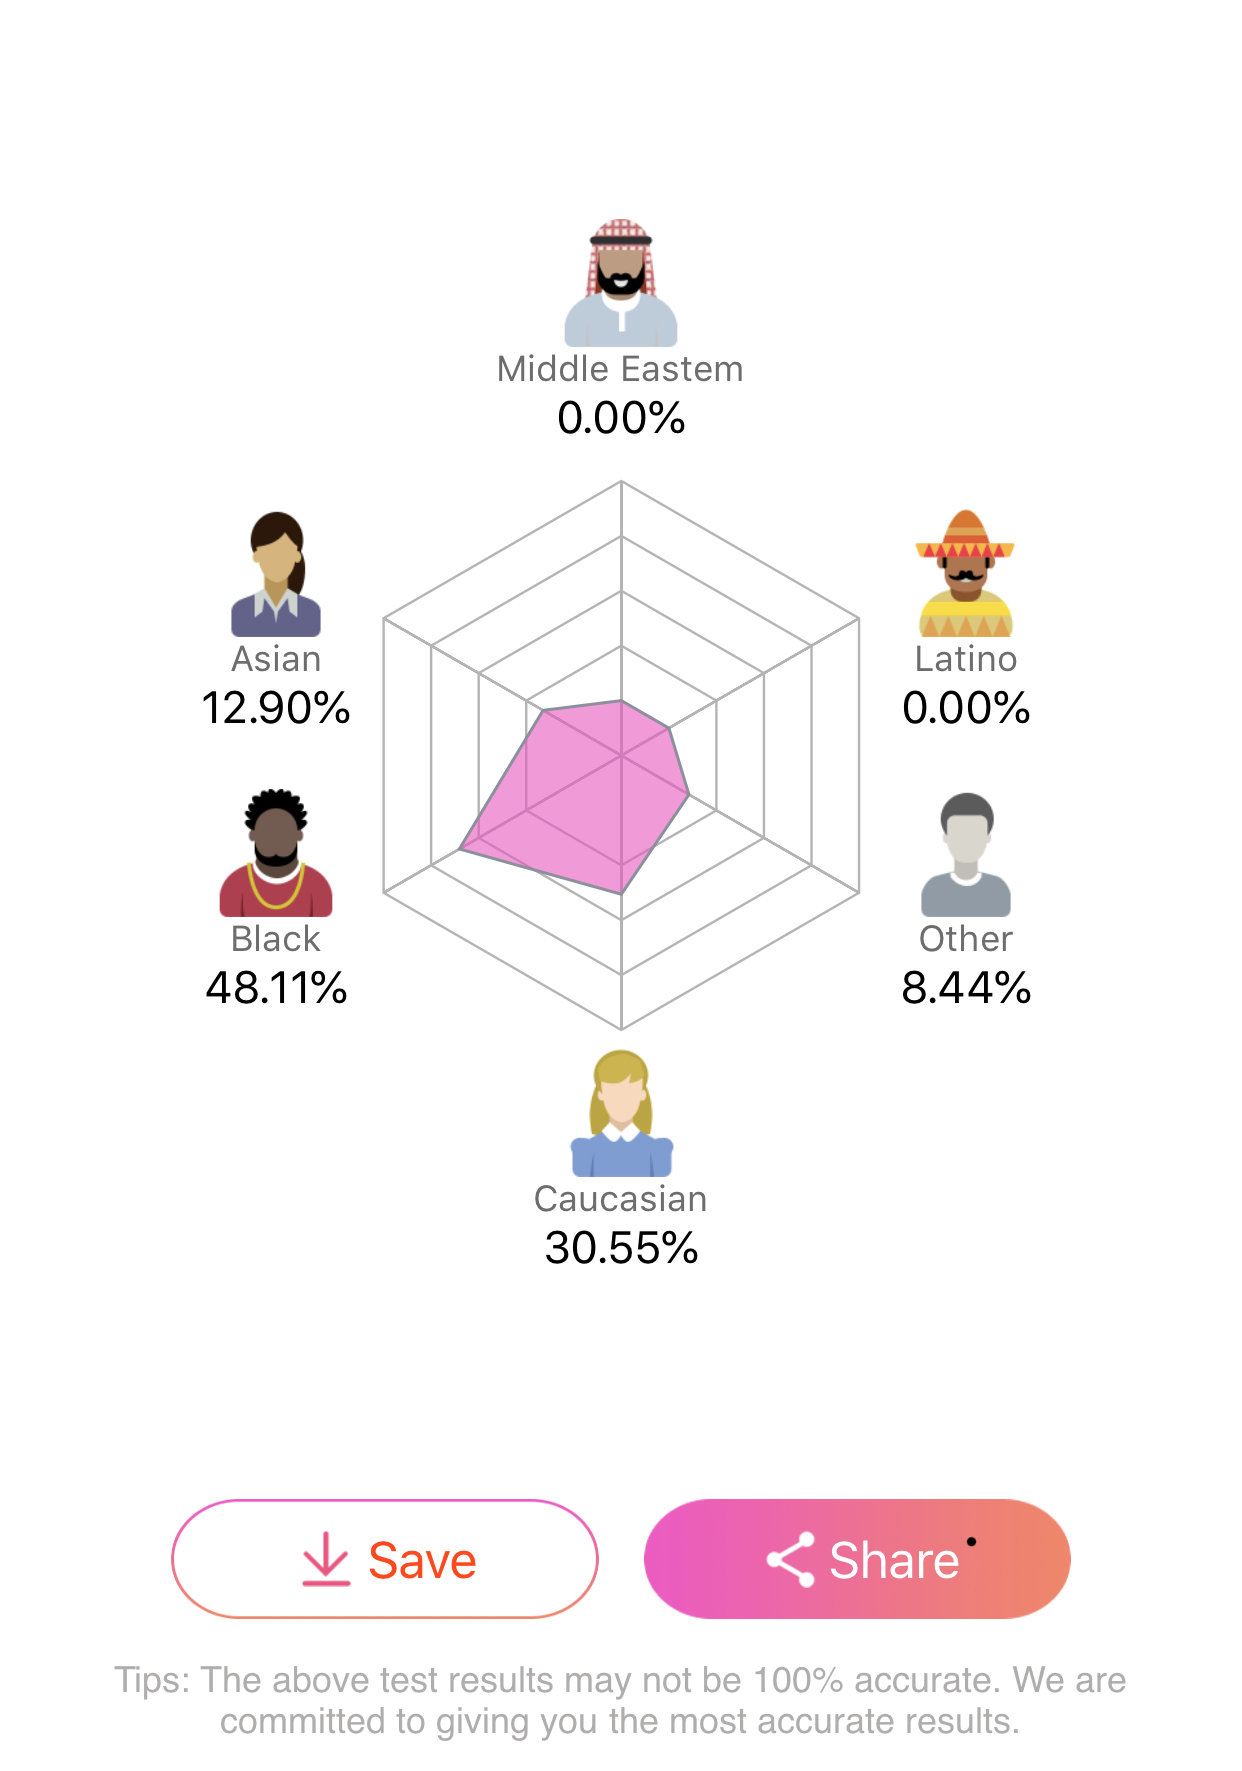This screenshot has height=1771, width=1242.
Task: Click the share icon in Share button
Action: click(791, 1559)
